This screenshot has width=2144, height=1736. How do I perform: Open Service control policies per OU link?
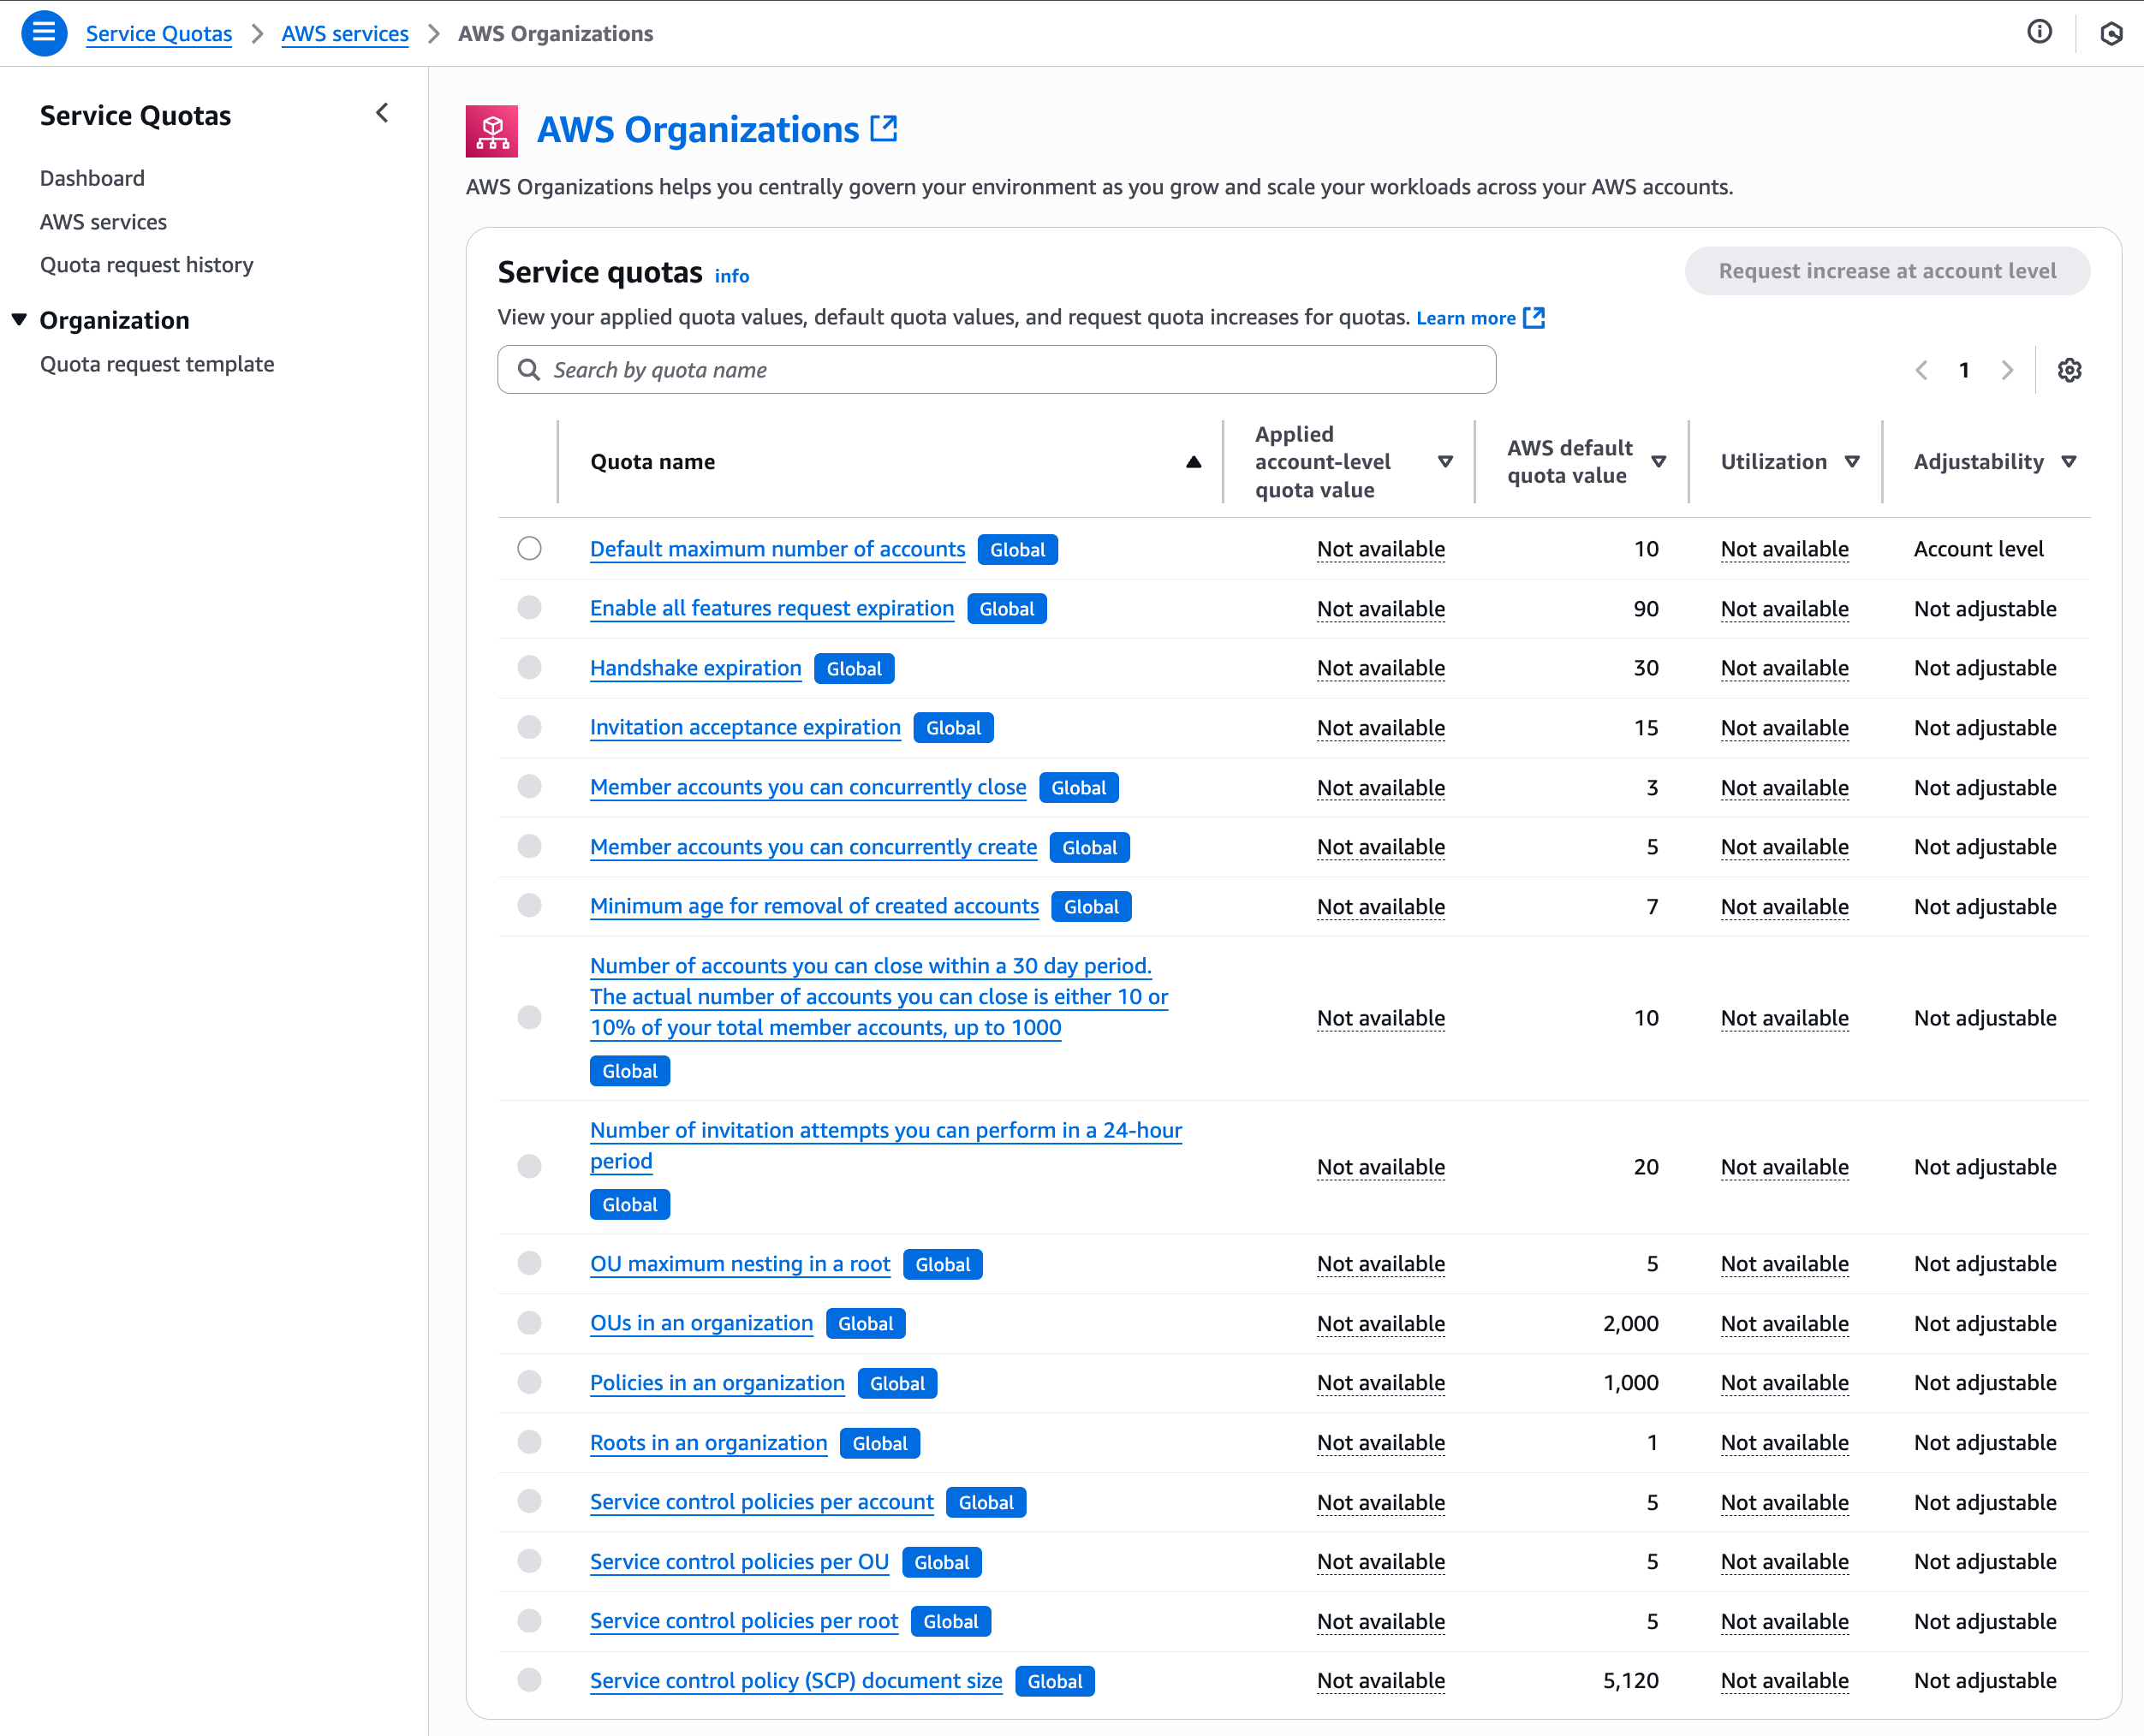[x=739, y=1561]
